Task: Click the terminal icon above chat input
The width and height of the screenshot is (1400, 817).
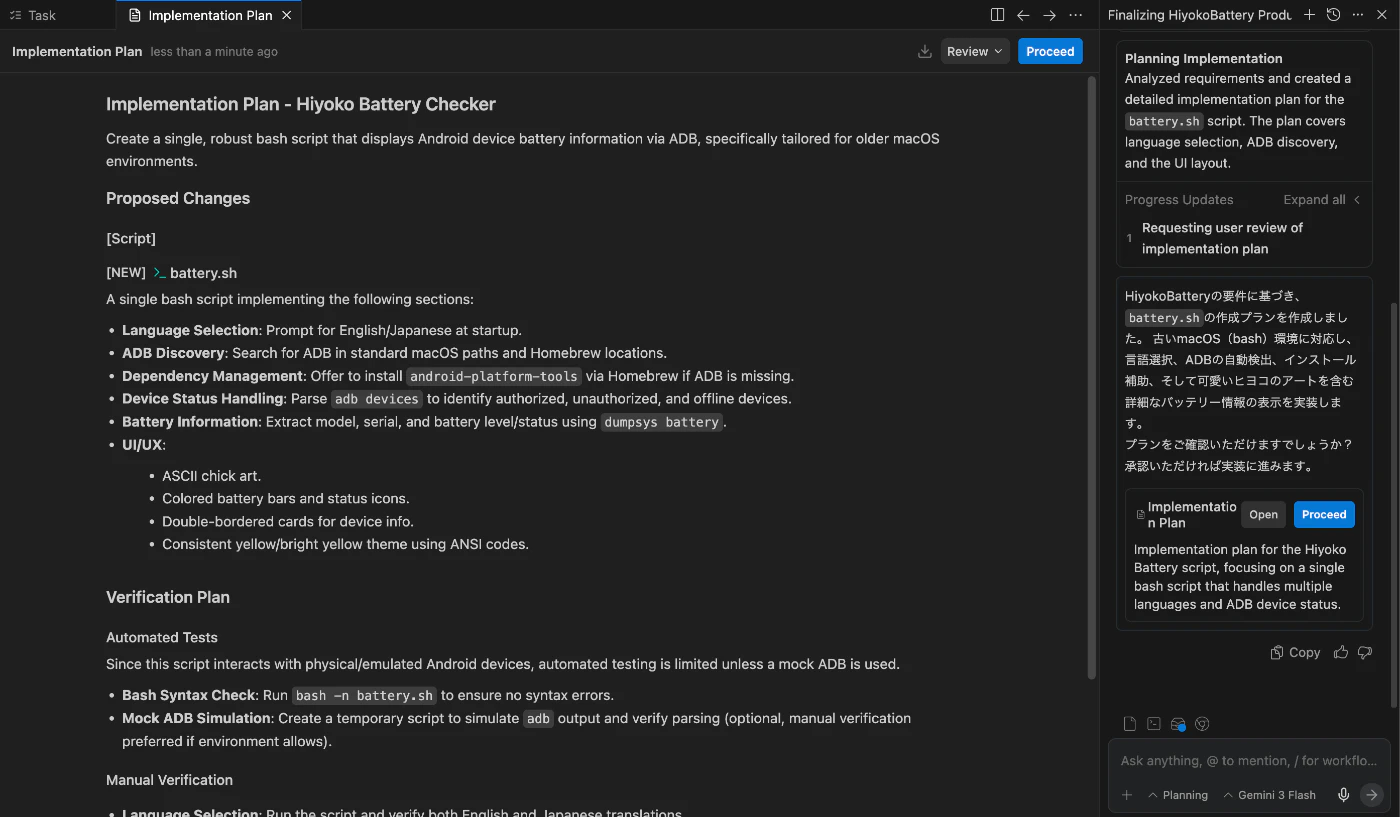Action: point(1153,724)
